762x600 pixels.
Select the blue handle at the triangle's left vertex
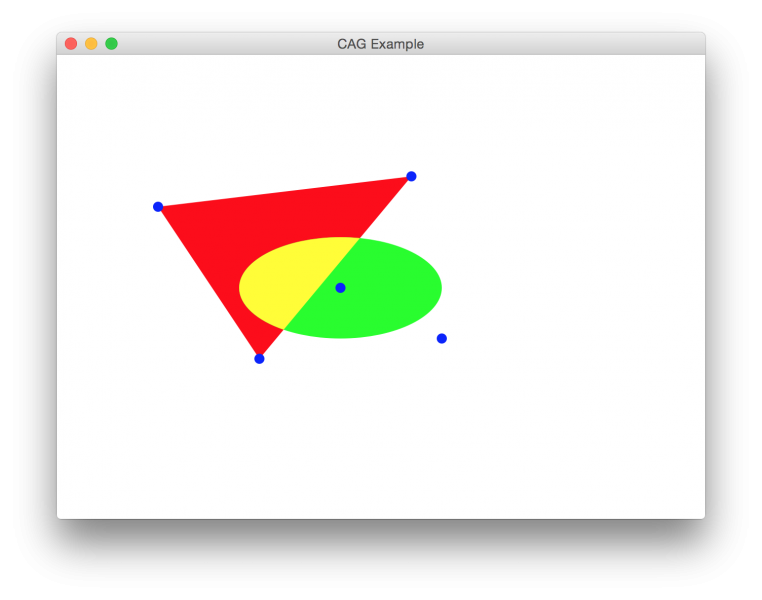158,207
